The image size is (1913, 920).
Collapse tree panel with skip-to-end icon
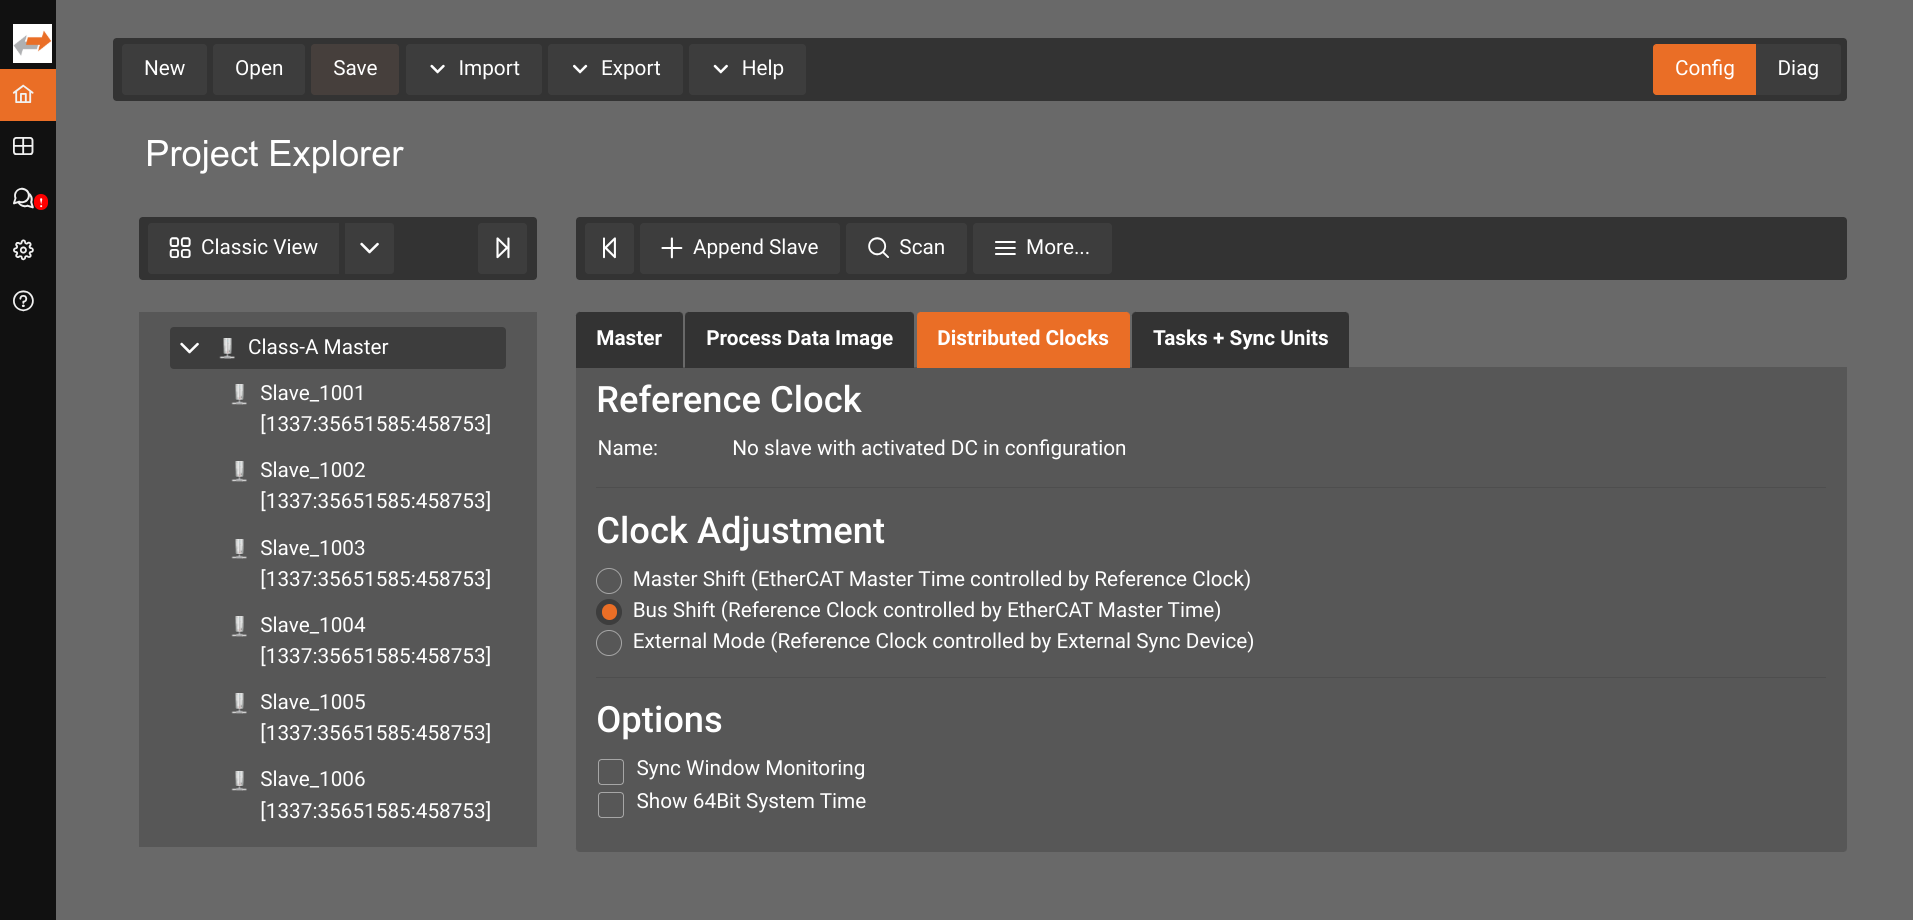(502, 248)
